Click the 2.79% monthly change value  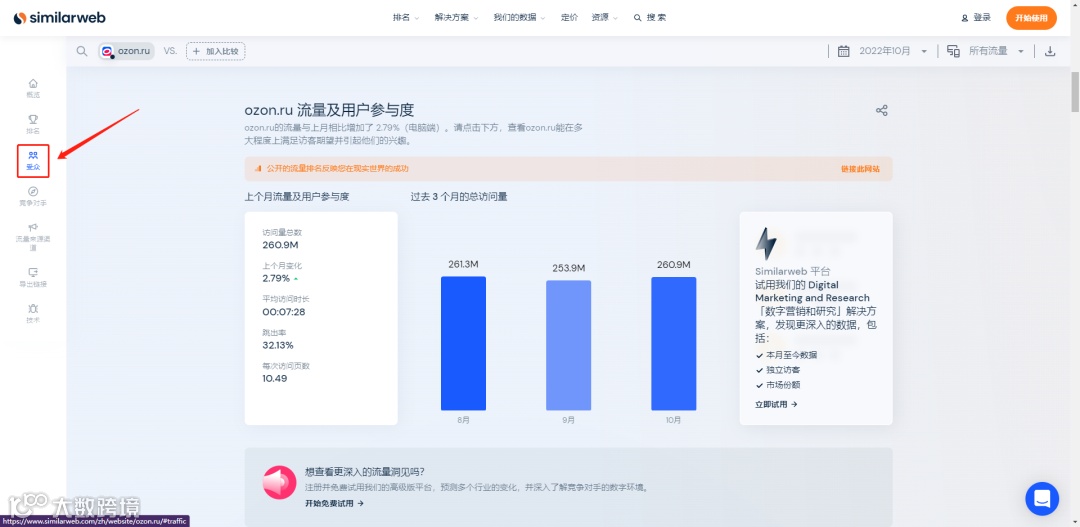277,278
